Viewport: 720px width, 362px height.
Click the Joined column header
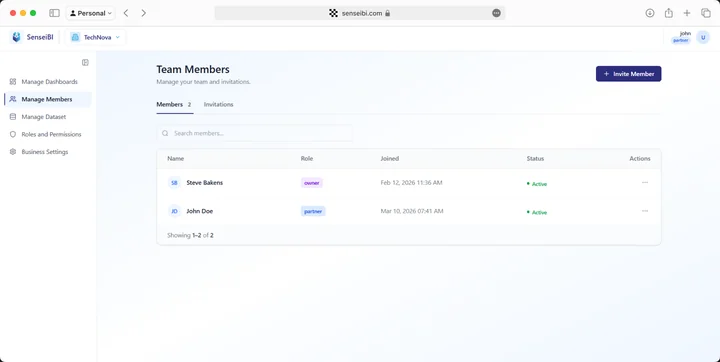(x=389, y=158)
